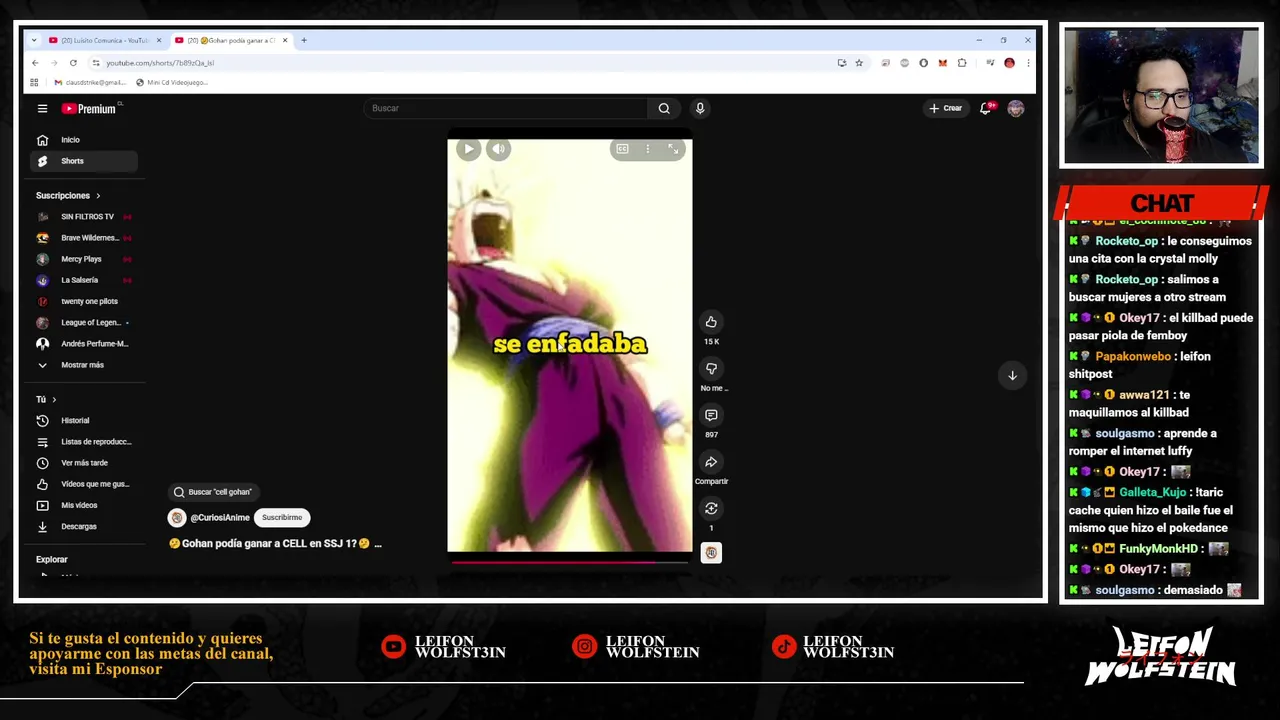This screenshot has width=1280, height=720.
Task: Subscribe with the Suscribirme button
Action: [x=282, y=518]
